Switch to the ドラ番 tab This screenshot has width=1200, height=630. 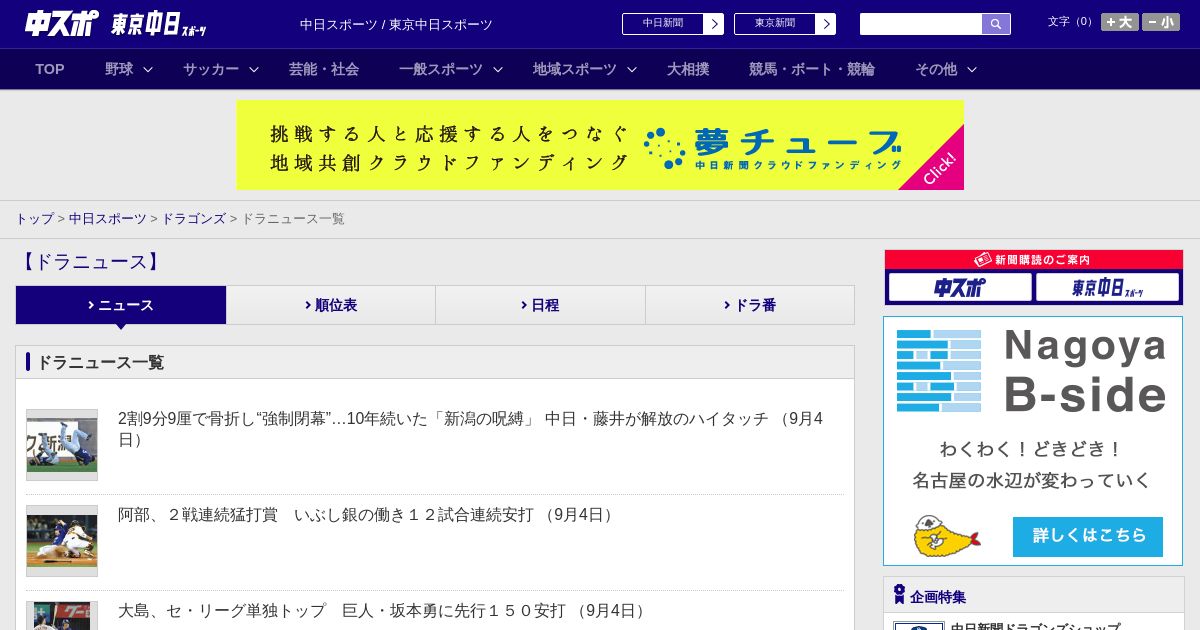[x=750, y=305]
